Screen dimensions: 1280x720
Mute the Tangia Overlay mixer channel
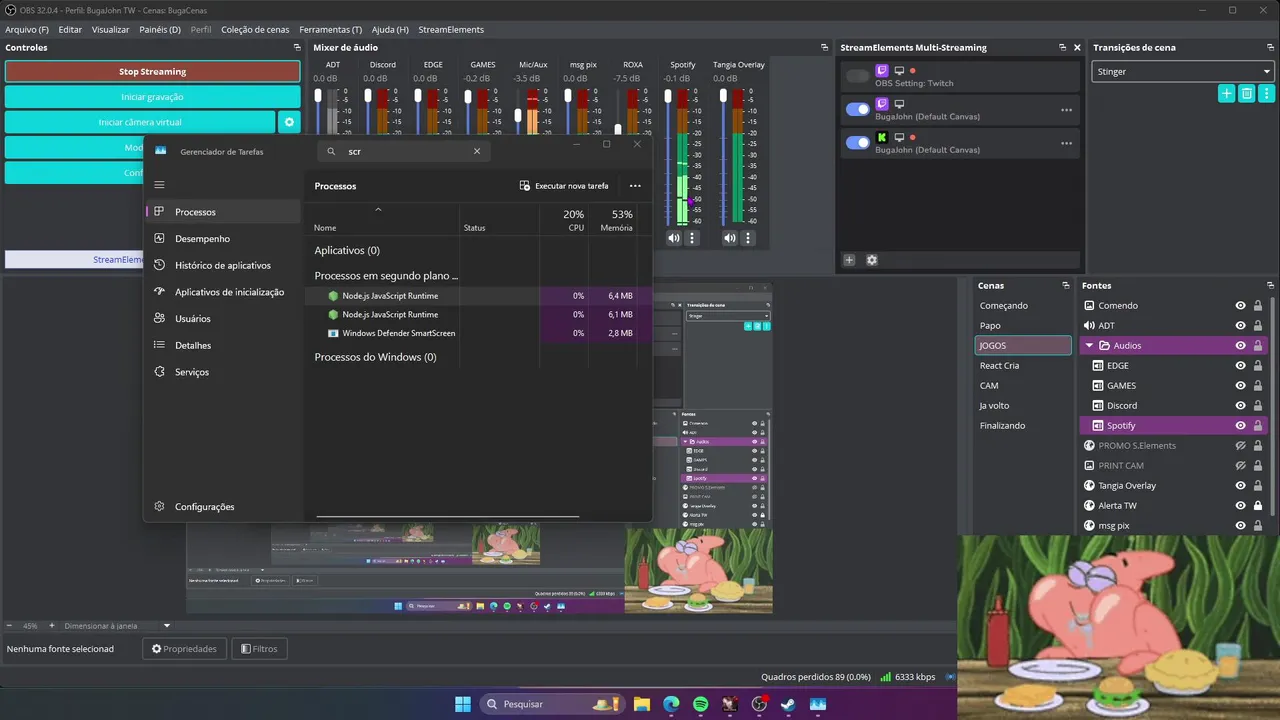(730, 238)
